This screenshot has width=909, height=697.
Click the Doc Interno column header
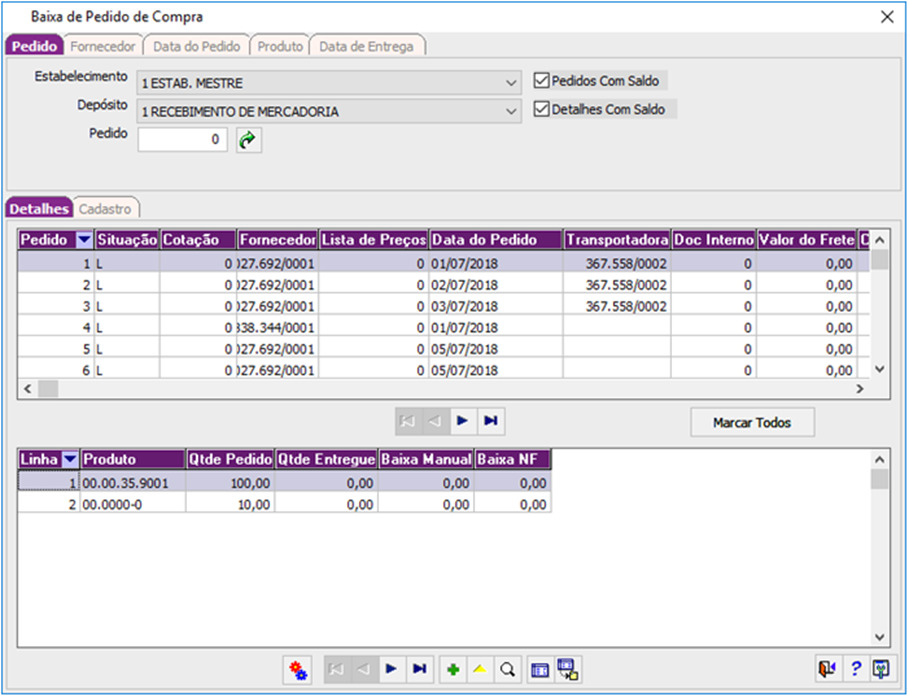point(714,239)
